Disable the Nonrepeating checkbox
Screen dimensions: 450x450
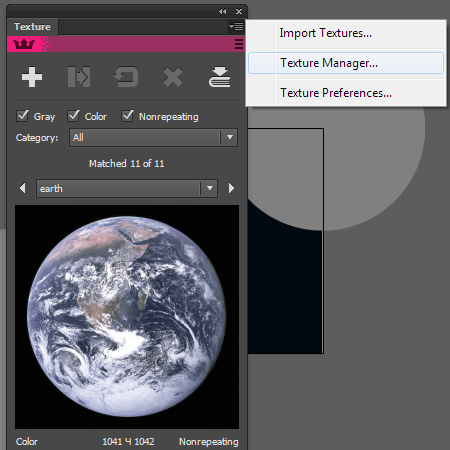click(128, 116)
